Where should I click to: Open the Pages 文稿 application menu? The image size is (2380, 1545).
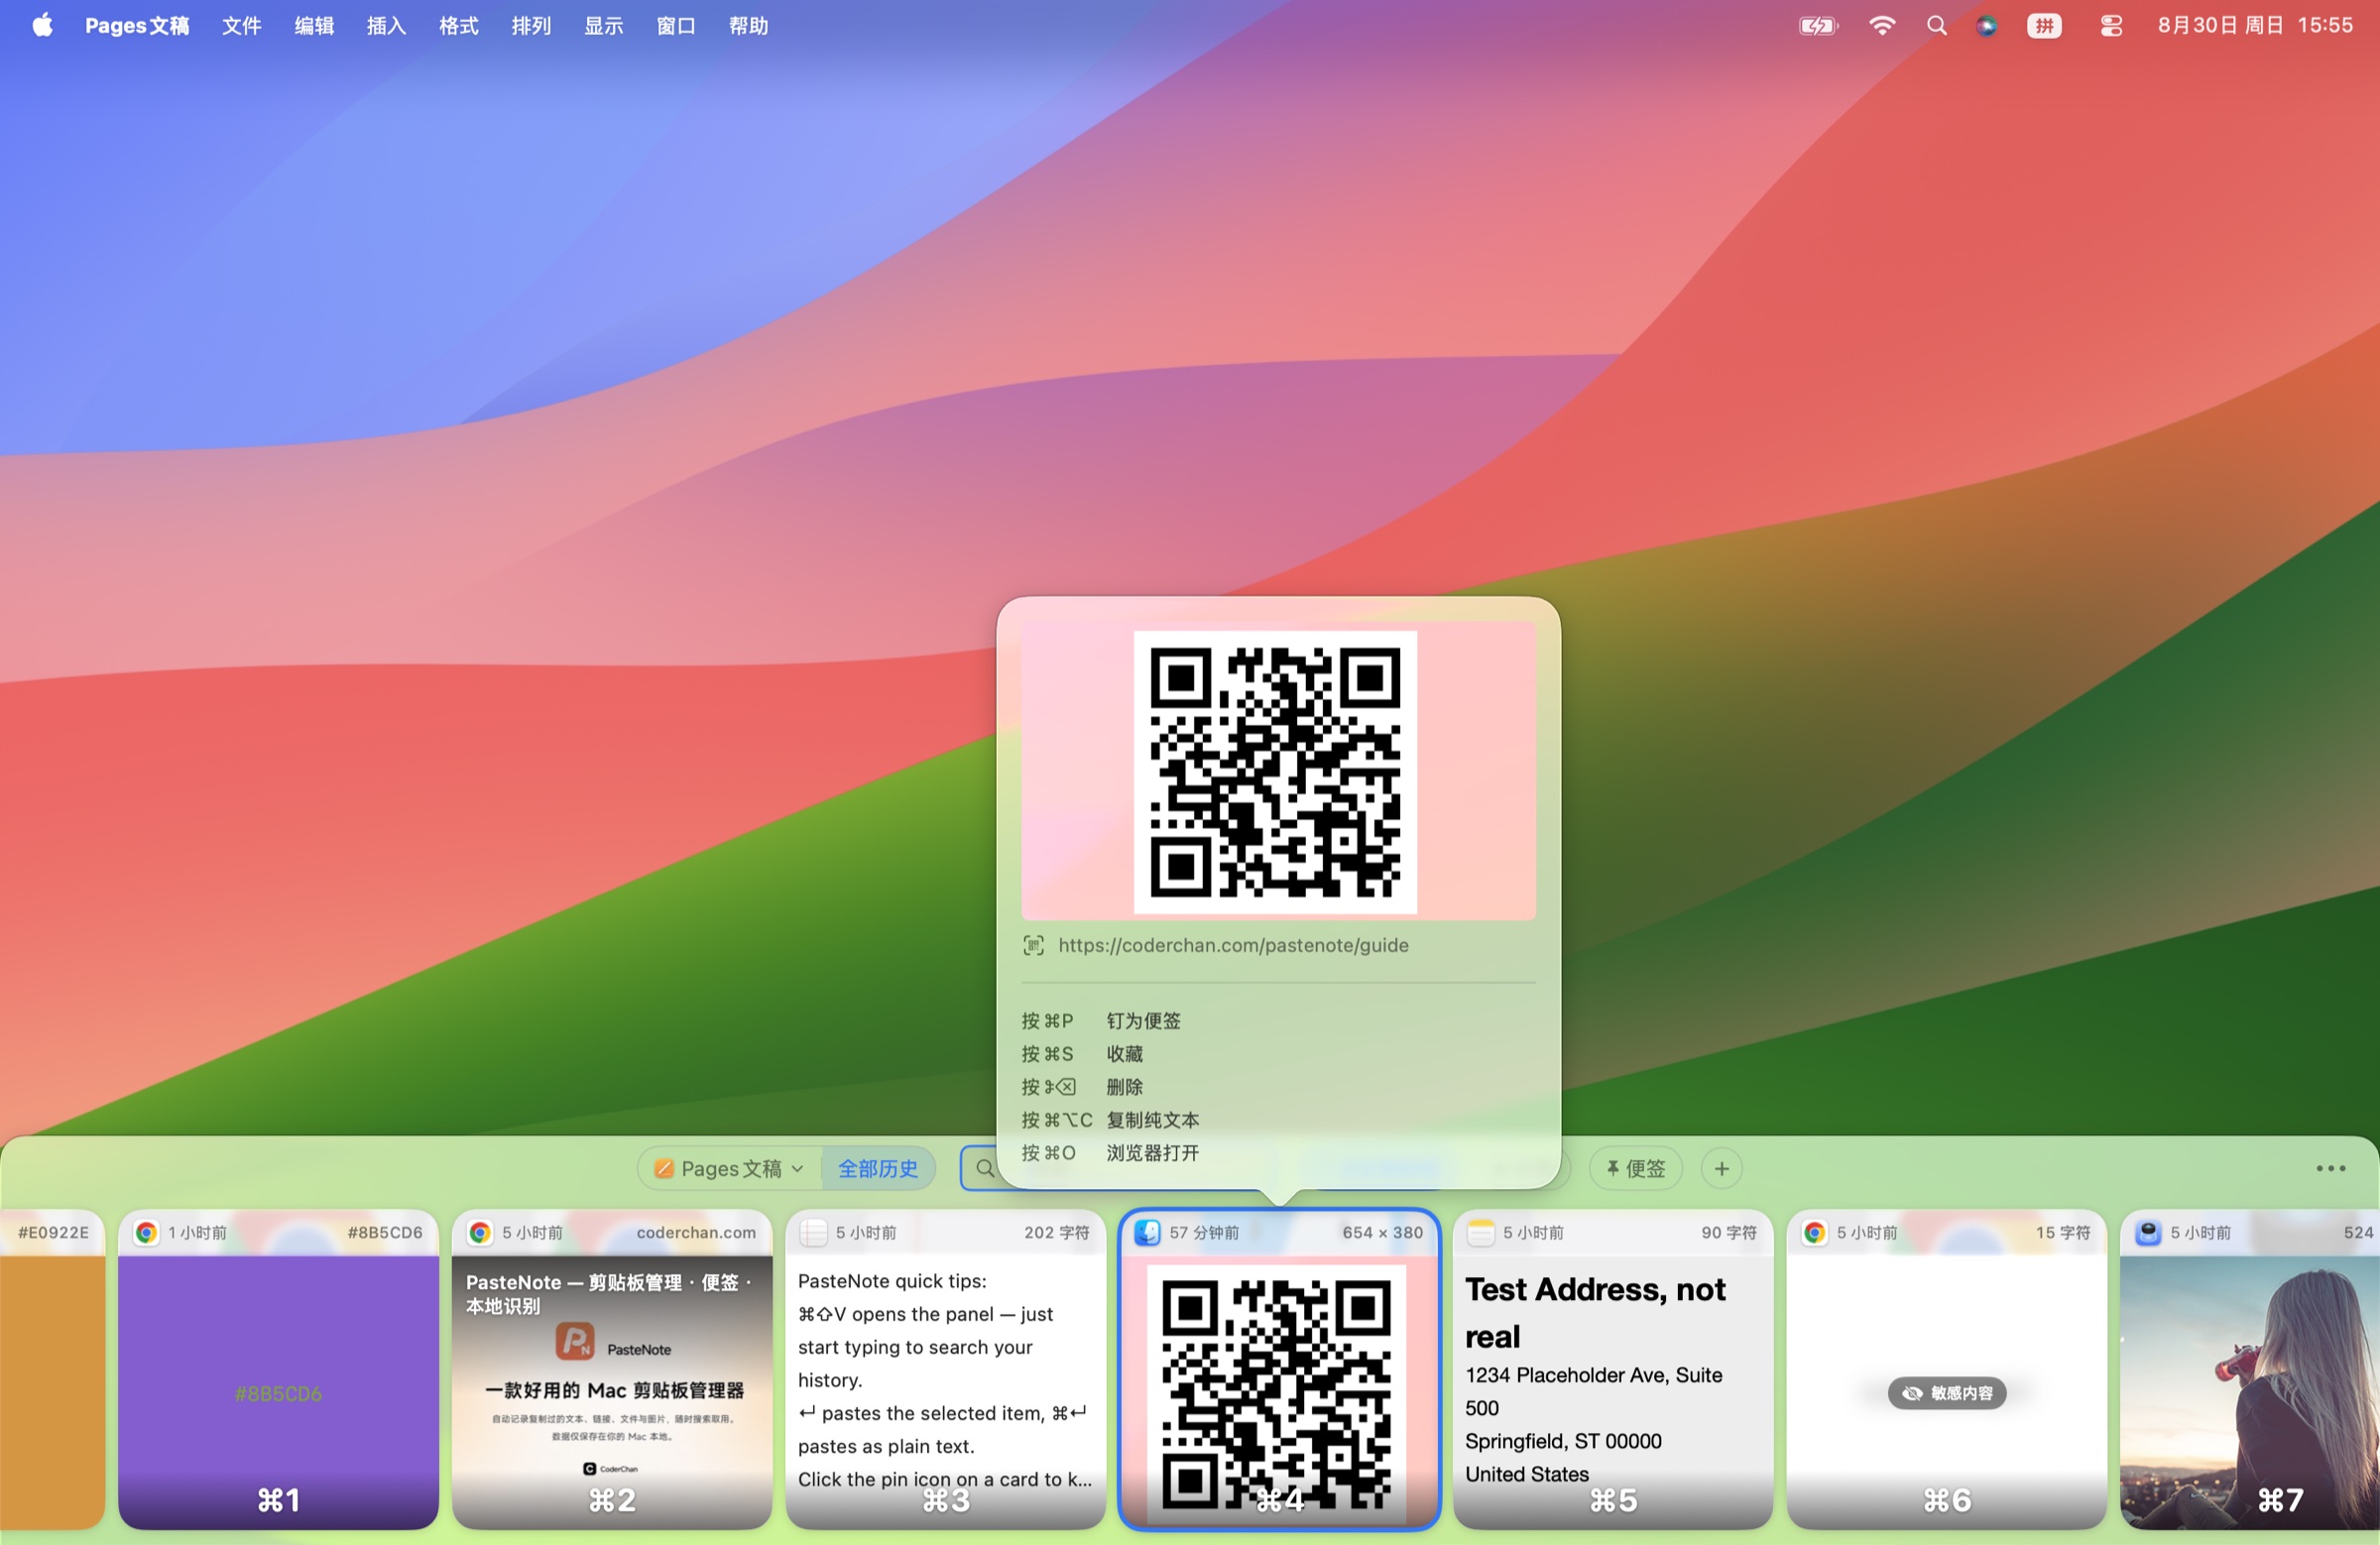[x=137, y=26]
